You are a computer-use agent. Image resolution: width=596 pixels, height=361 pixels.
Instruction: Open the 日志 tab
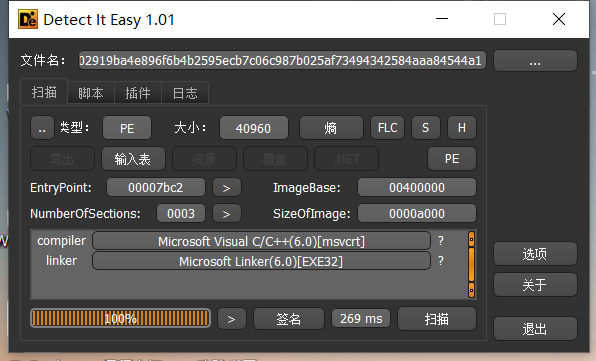click(x=185, y=93)
